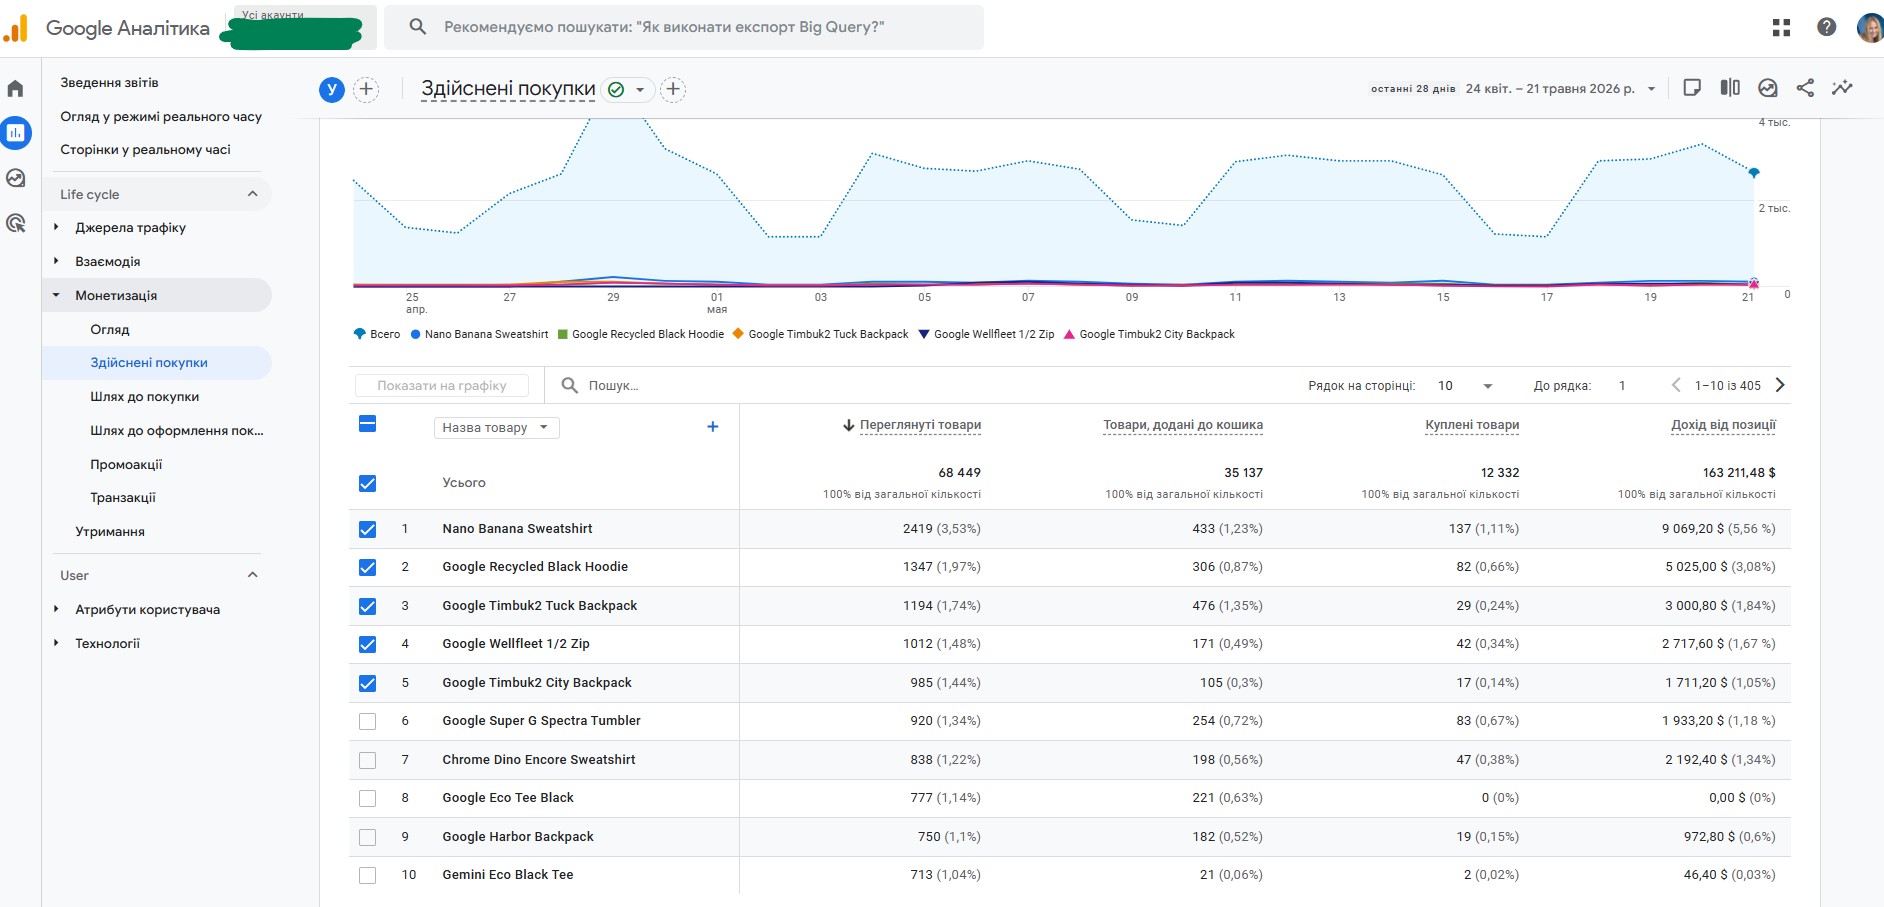
Task: Click the customize report note icon
Action: coord(1692,88)
